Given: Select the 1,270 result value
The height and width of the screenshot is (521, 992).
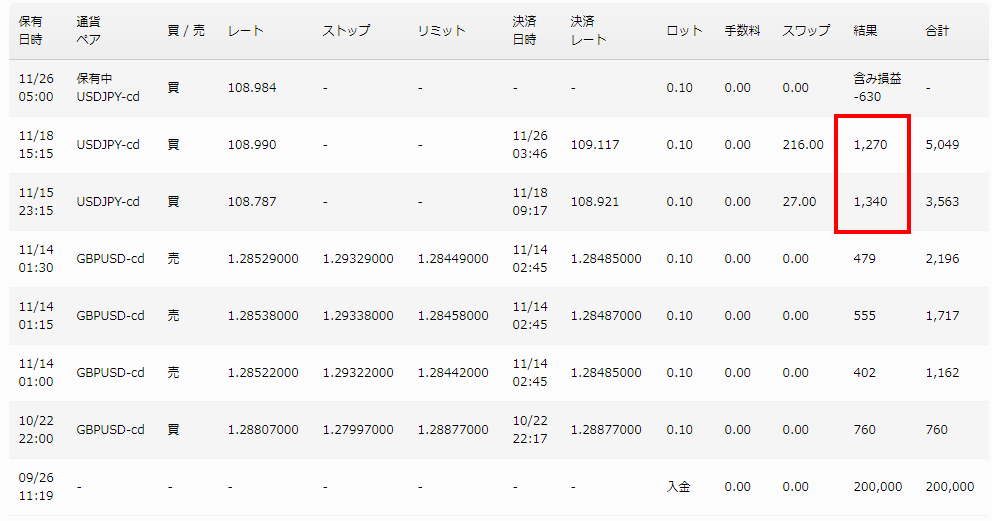Looking at the screenshot, I should coord(870,145).
